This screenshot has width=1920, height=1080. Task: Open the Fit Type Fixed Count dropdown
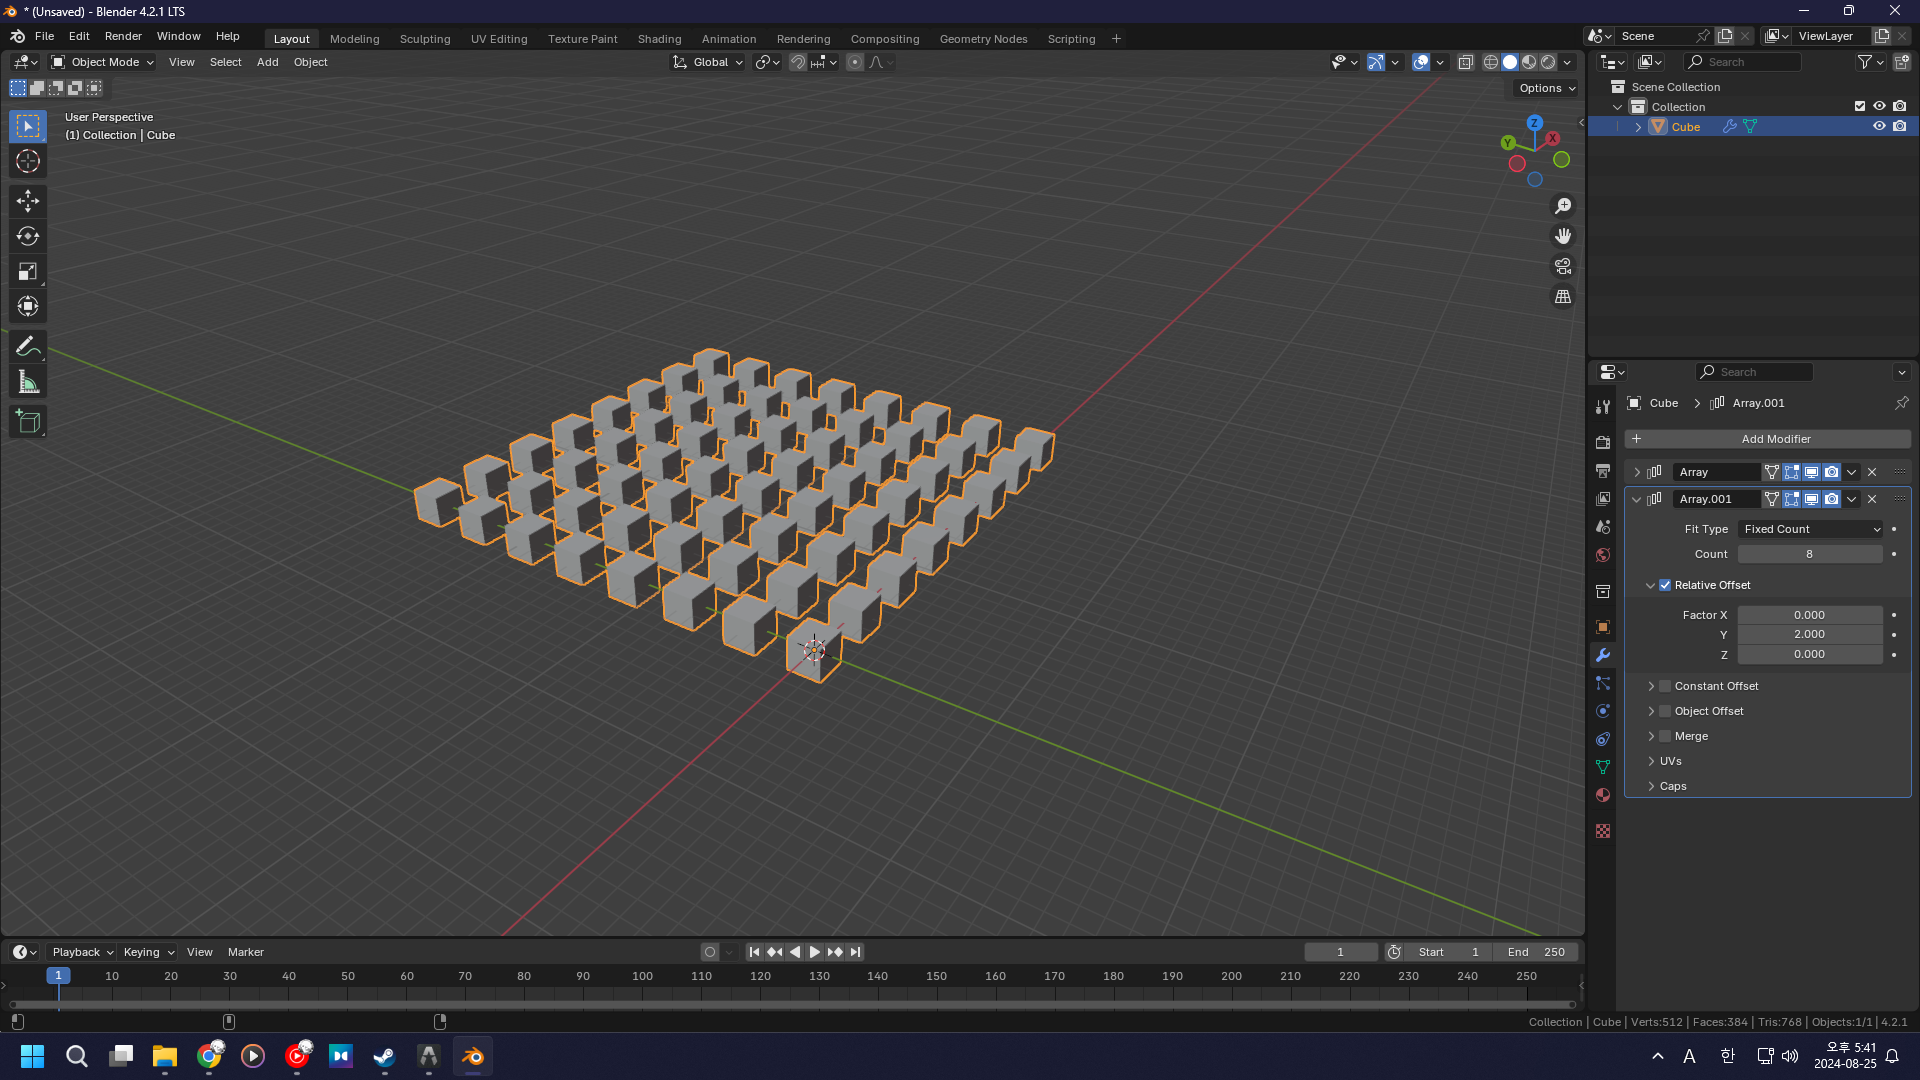1810,529
